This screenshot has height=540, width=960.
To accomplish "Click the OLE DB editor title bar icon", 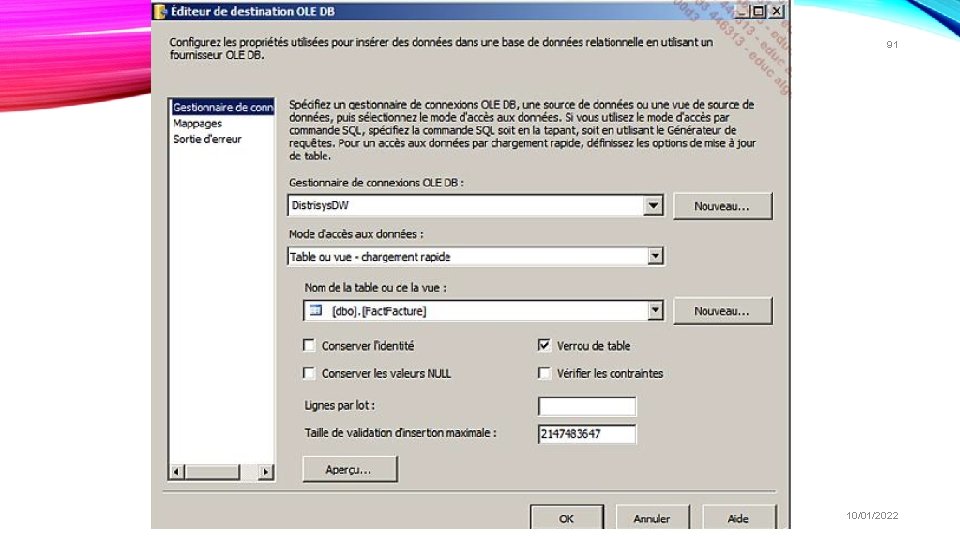I will tap(160, 12).
